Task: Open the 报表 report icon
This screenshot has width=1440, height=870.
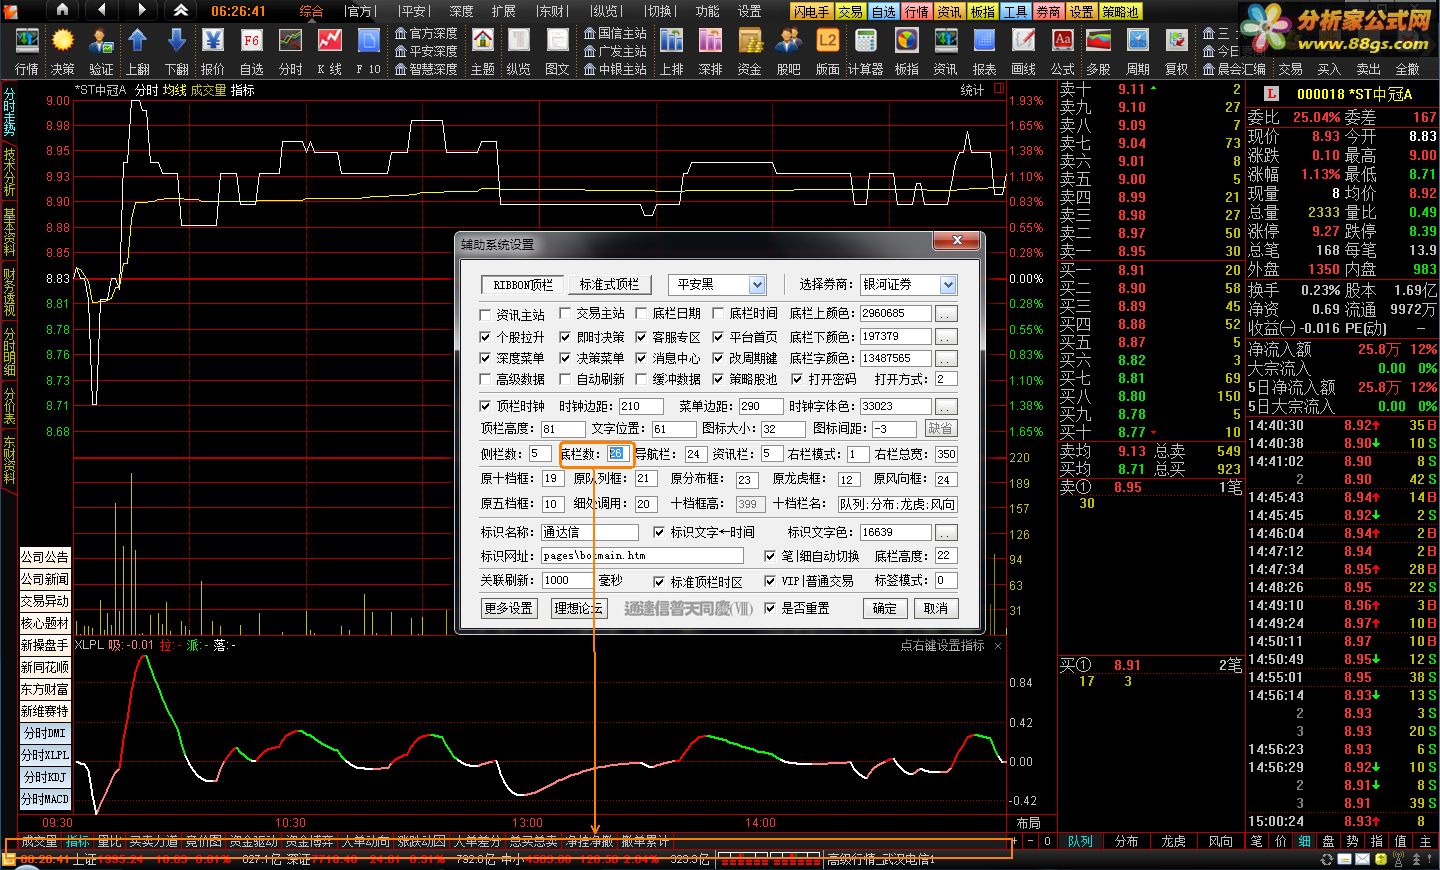Action: [x=985, y=50]
